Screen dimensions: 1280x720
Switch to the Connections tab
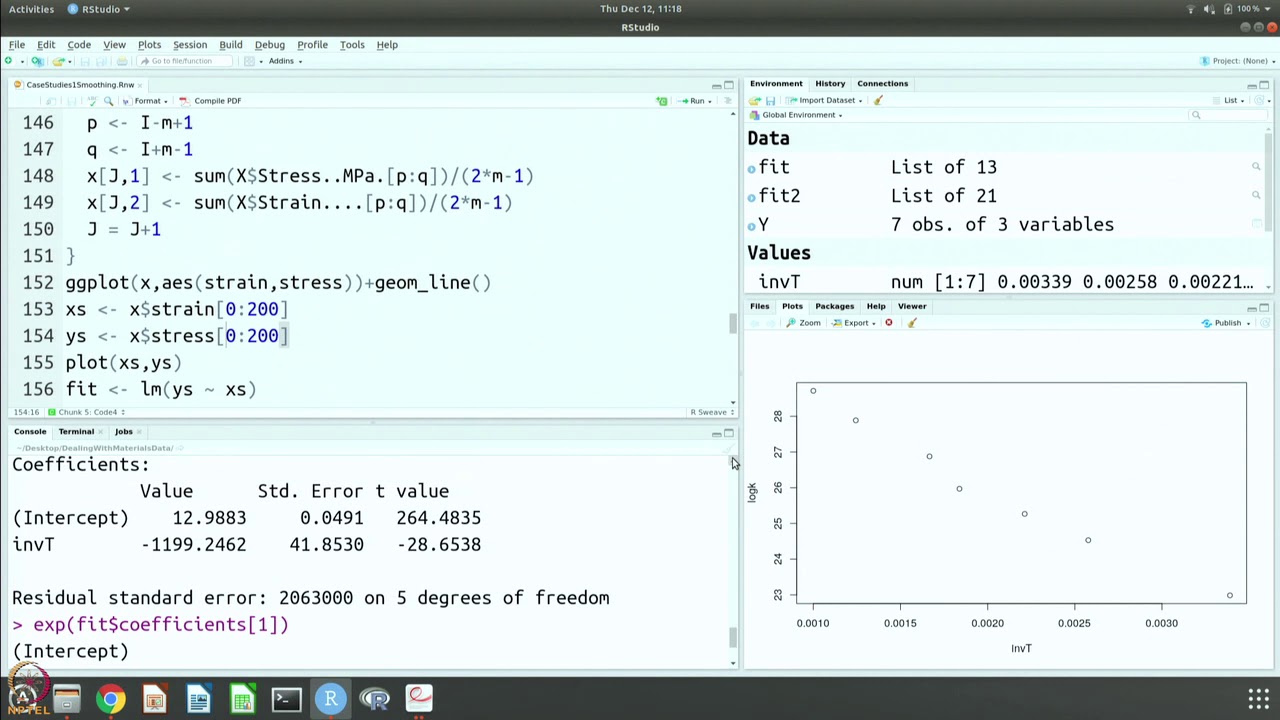tap(882, 83)
